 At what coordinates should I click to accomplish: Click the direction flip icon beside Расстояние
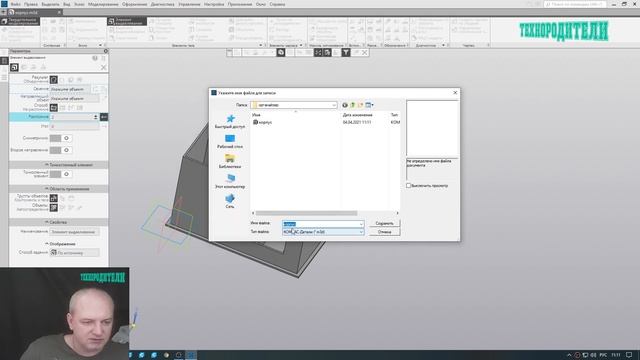(x=104, y=117)
